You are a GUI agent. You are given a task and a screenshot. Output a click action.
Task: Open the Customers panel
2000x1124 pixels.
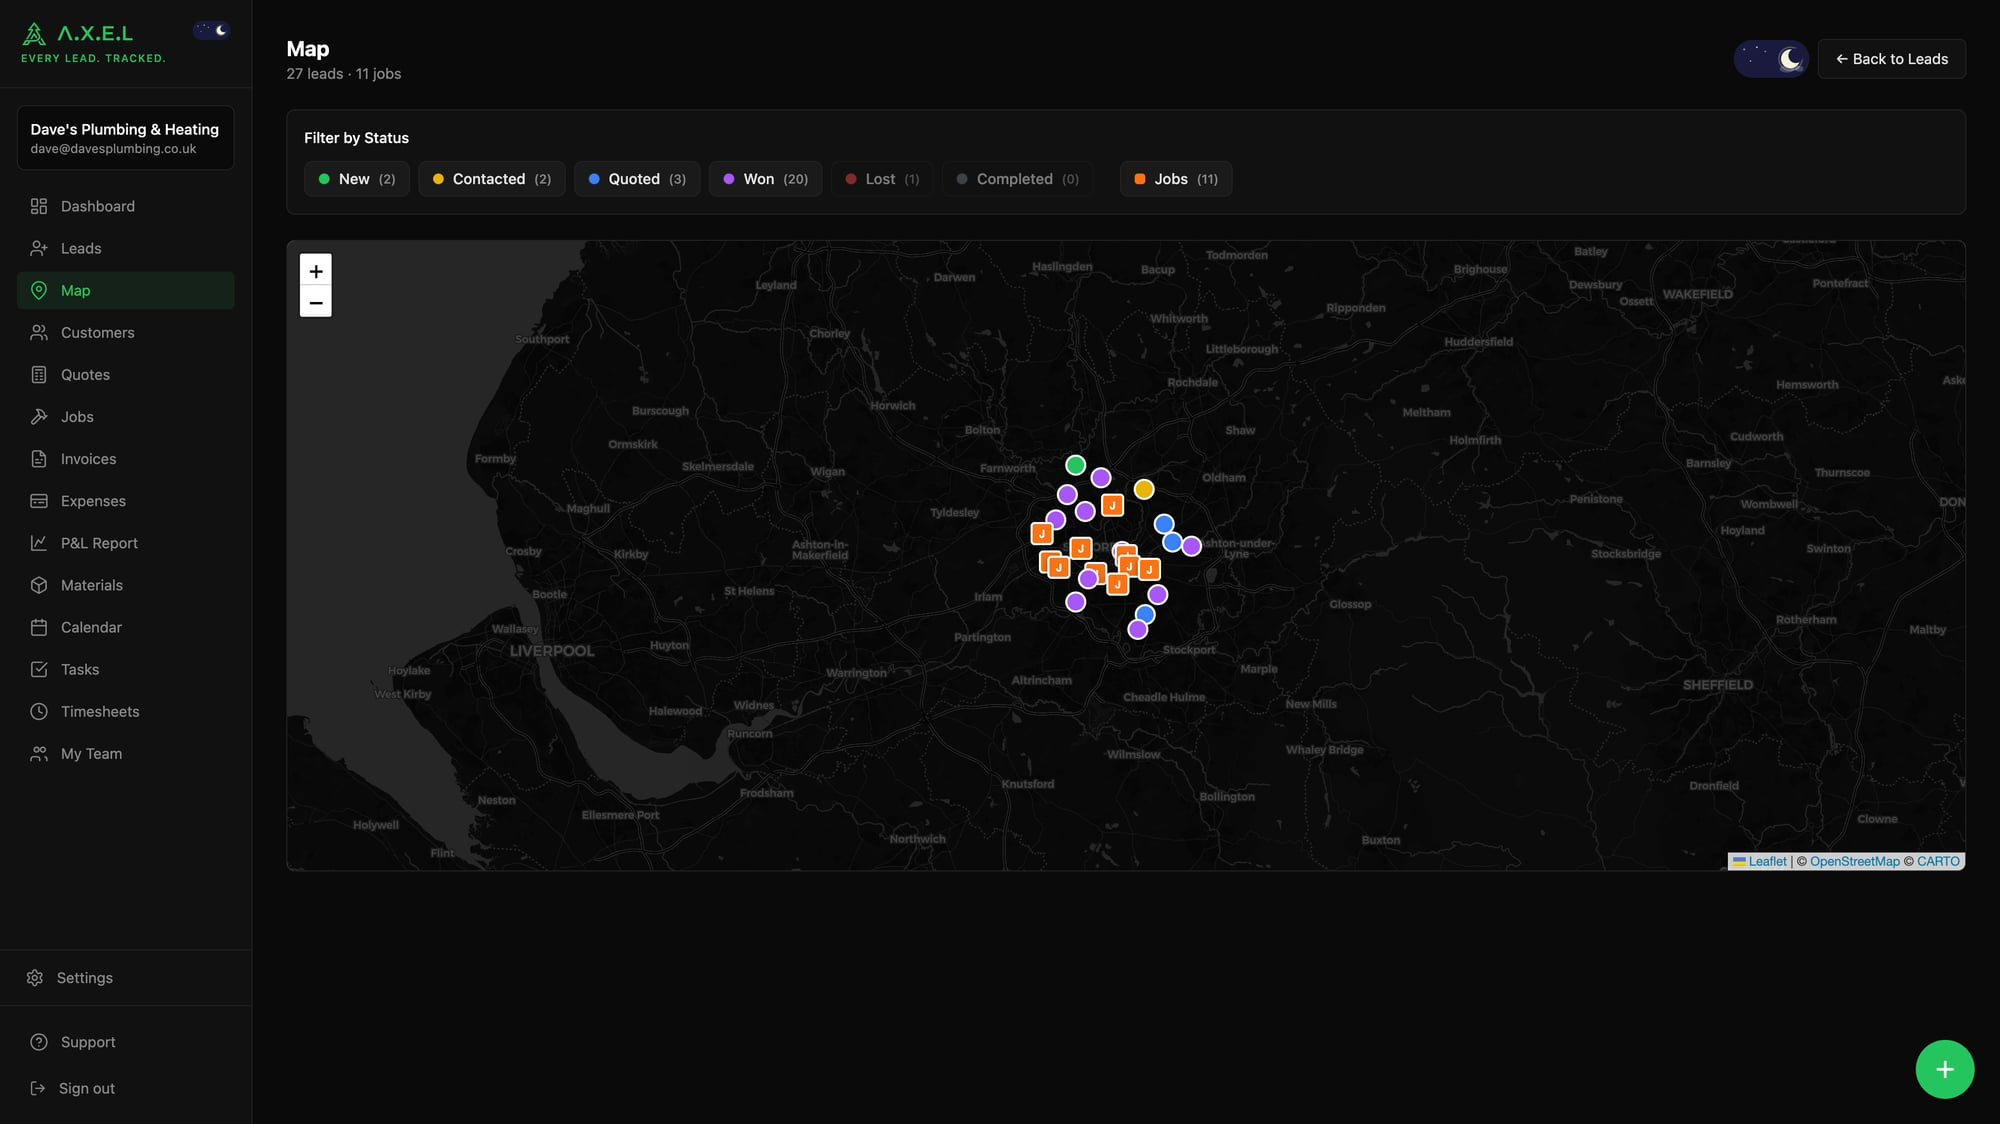[97, 332]
